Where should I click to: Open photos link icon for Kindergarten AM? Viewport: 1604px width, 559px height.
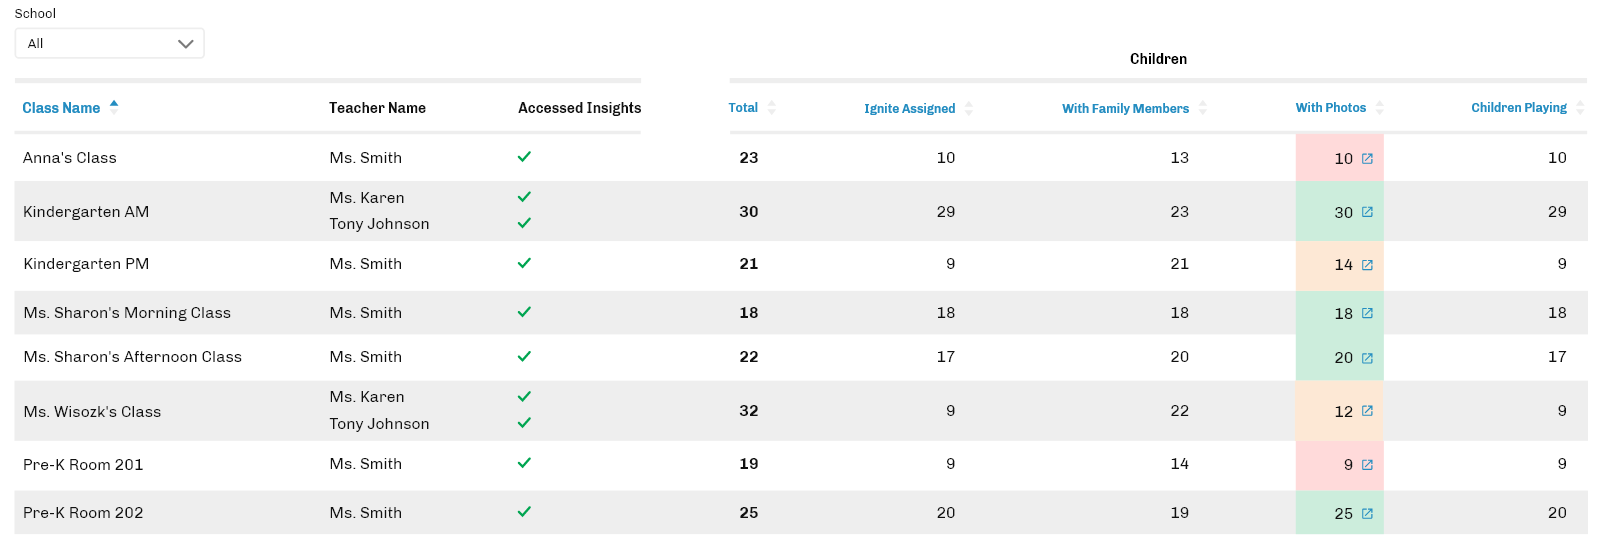(x=1367, y=212)
